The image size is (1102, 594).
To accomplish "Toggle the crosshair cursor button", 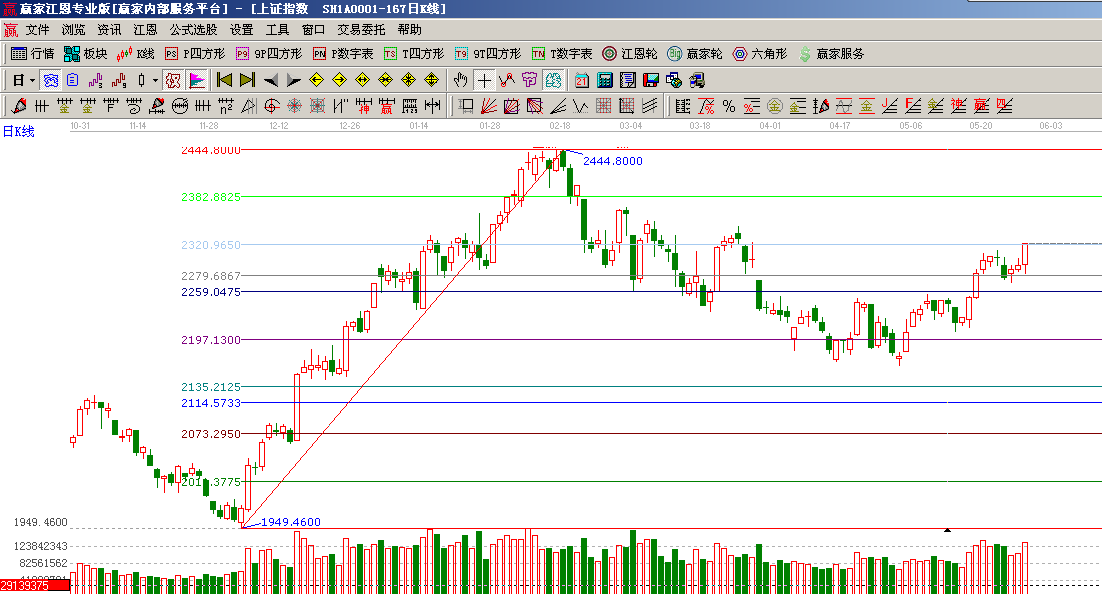I will pos(484,80).
